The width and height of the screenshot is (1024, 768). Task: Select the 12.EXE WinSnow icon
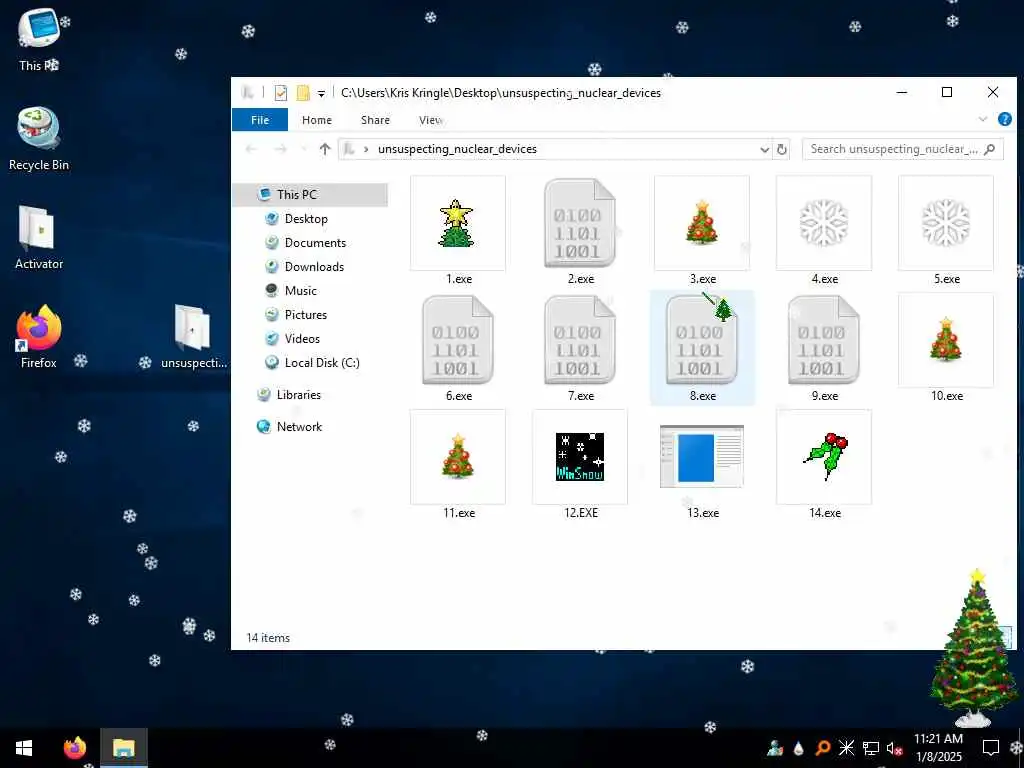point(580,457)
